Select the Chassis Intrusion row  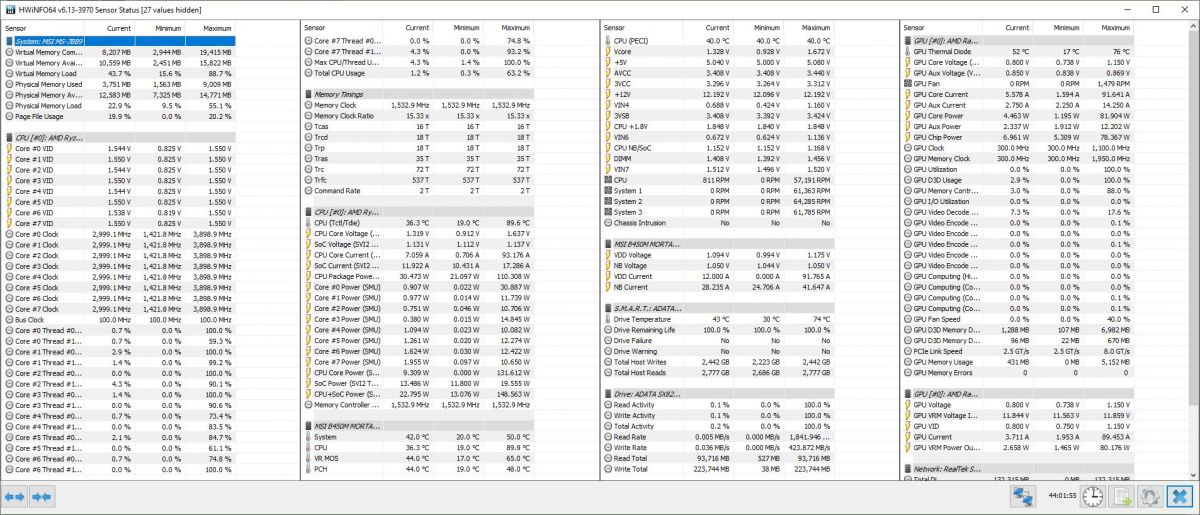pyautogui.click(x=719, y=223)
